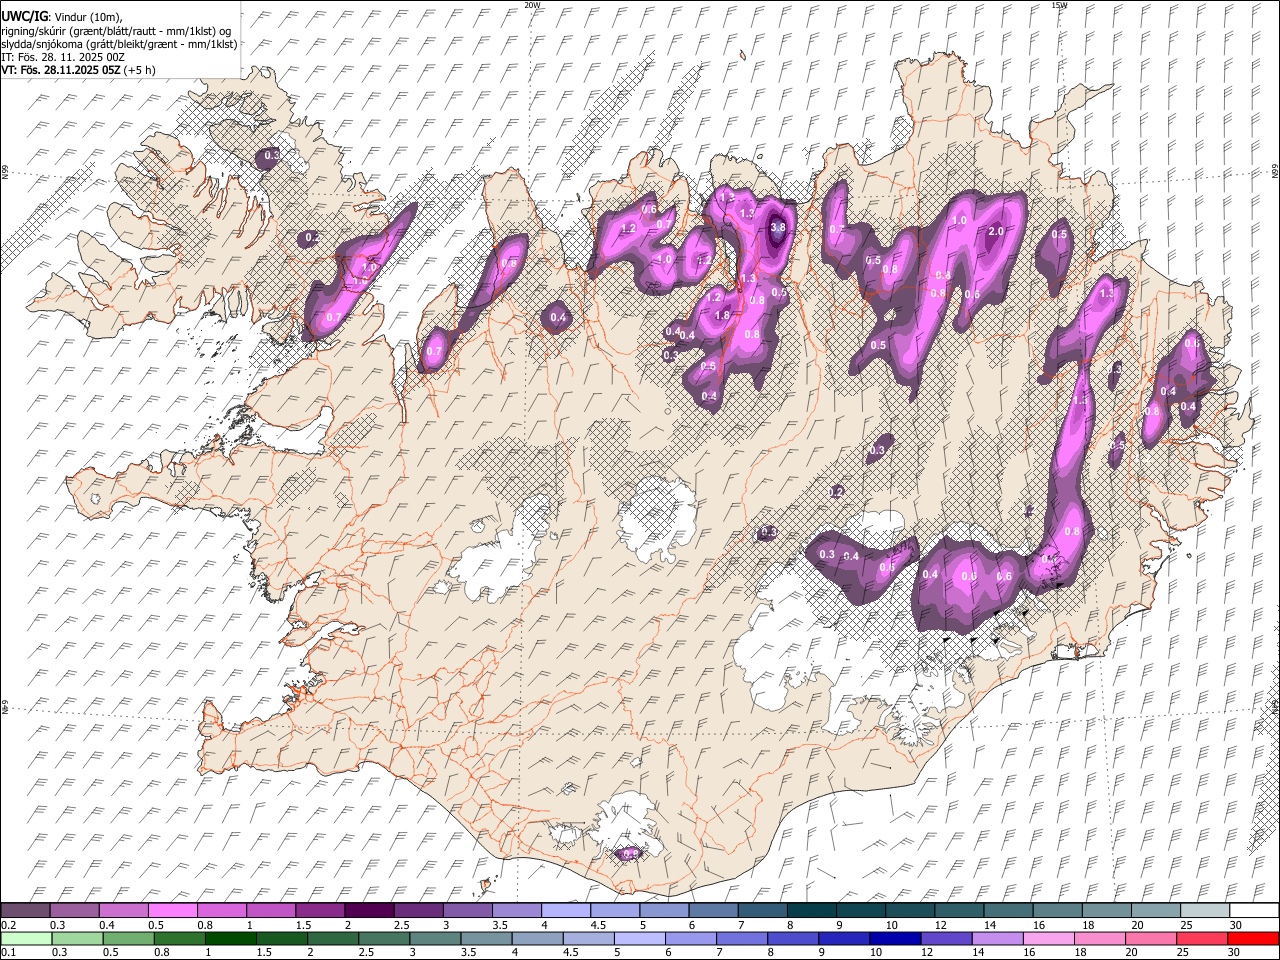Select the red rain swatch at 25
Screen dimensions: 1280x960
tap(1200, 939)
